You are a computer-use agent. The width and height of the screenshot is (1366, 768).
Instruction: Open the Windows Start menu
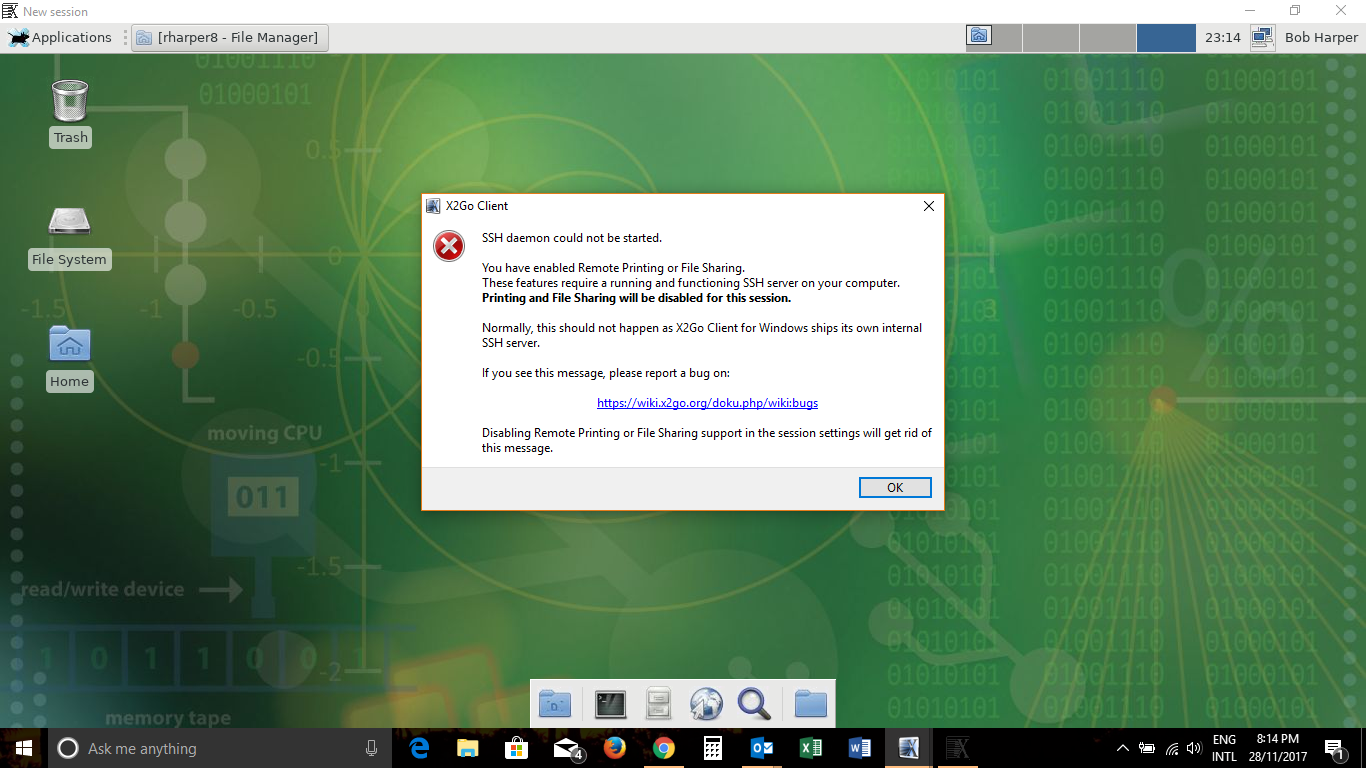pyautogui.click(x=23, y=748)
